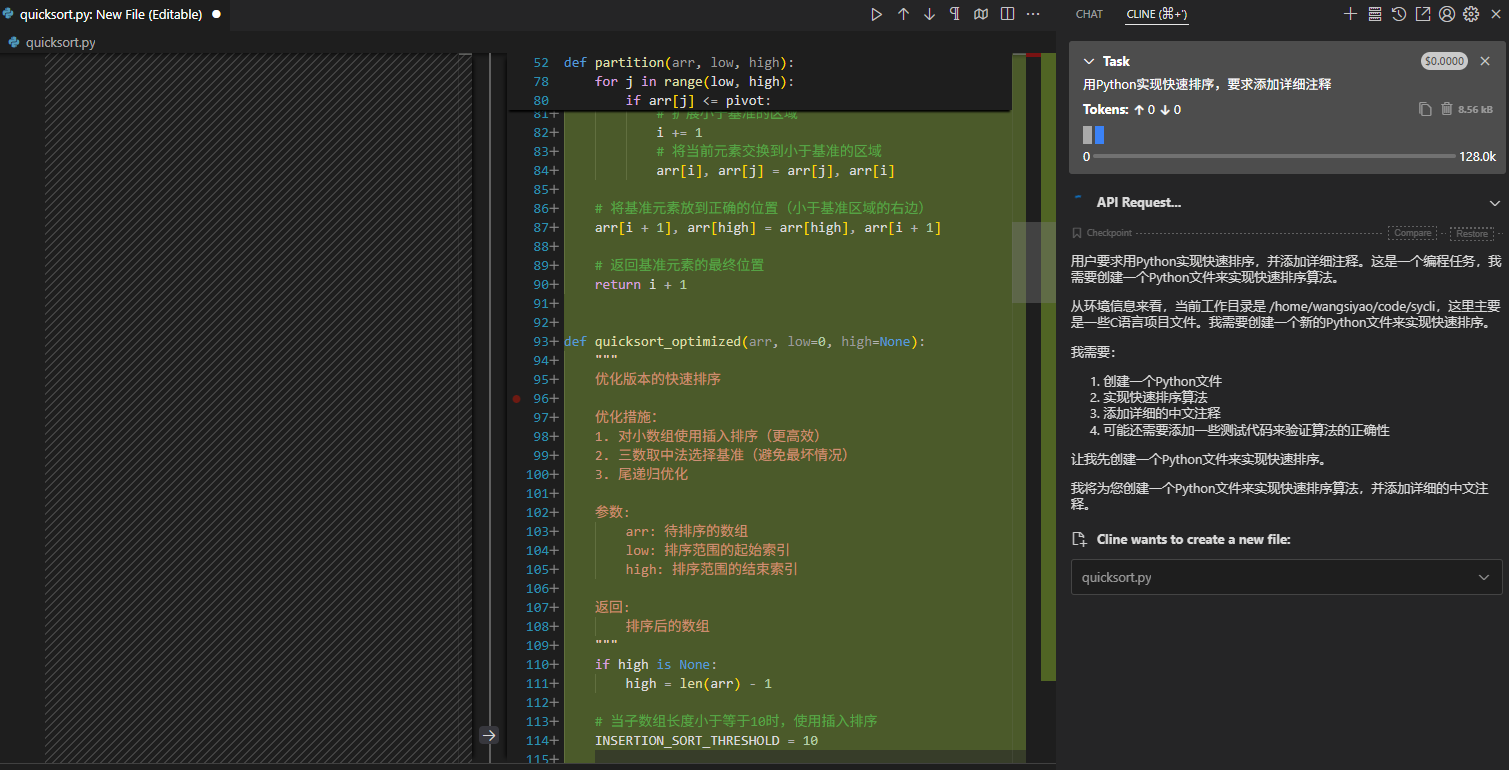The width and height of the screenshot is (1509, 770).
Task: Open Cline task history icon
Action: coord(1399,14)
